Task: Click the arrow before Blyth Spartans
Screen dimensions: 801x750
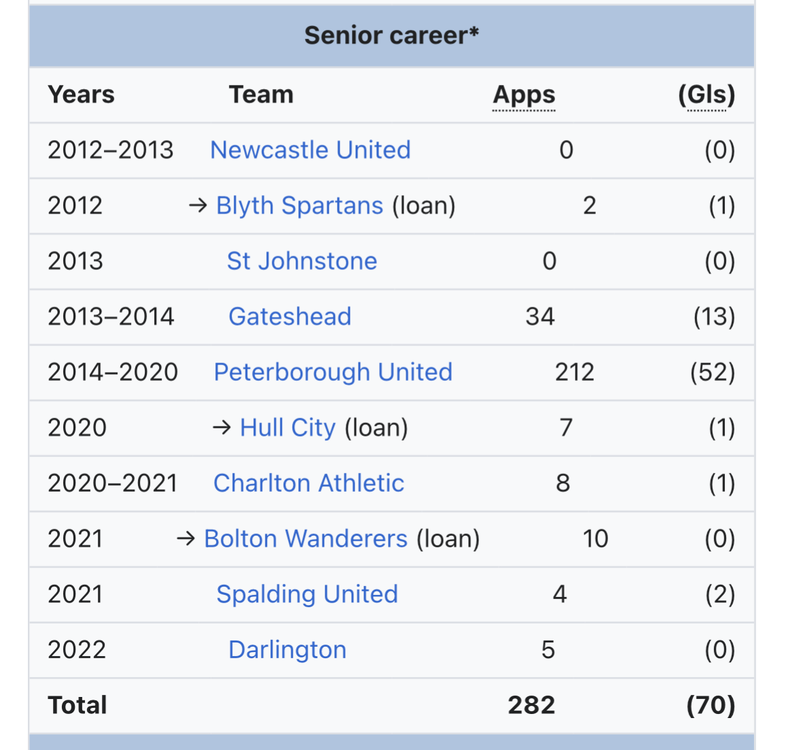Action: point(198,206)
